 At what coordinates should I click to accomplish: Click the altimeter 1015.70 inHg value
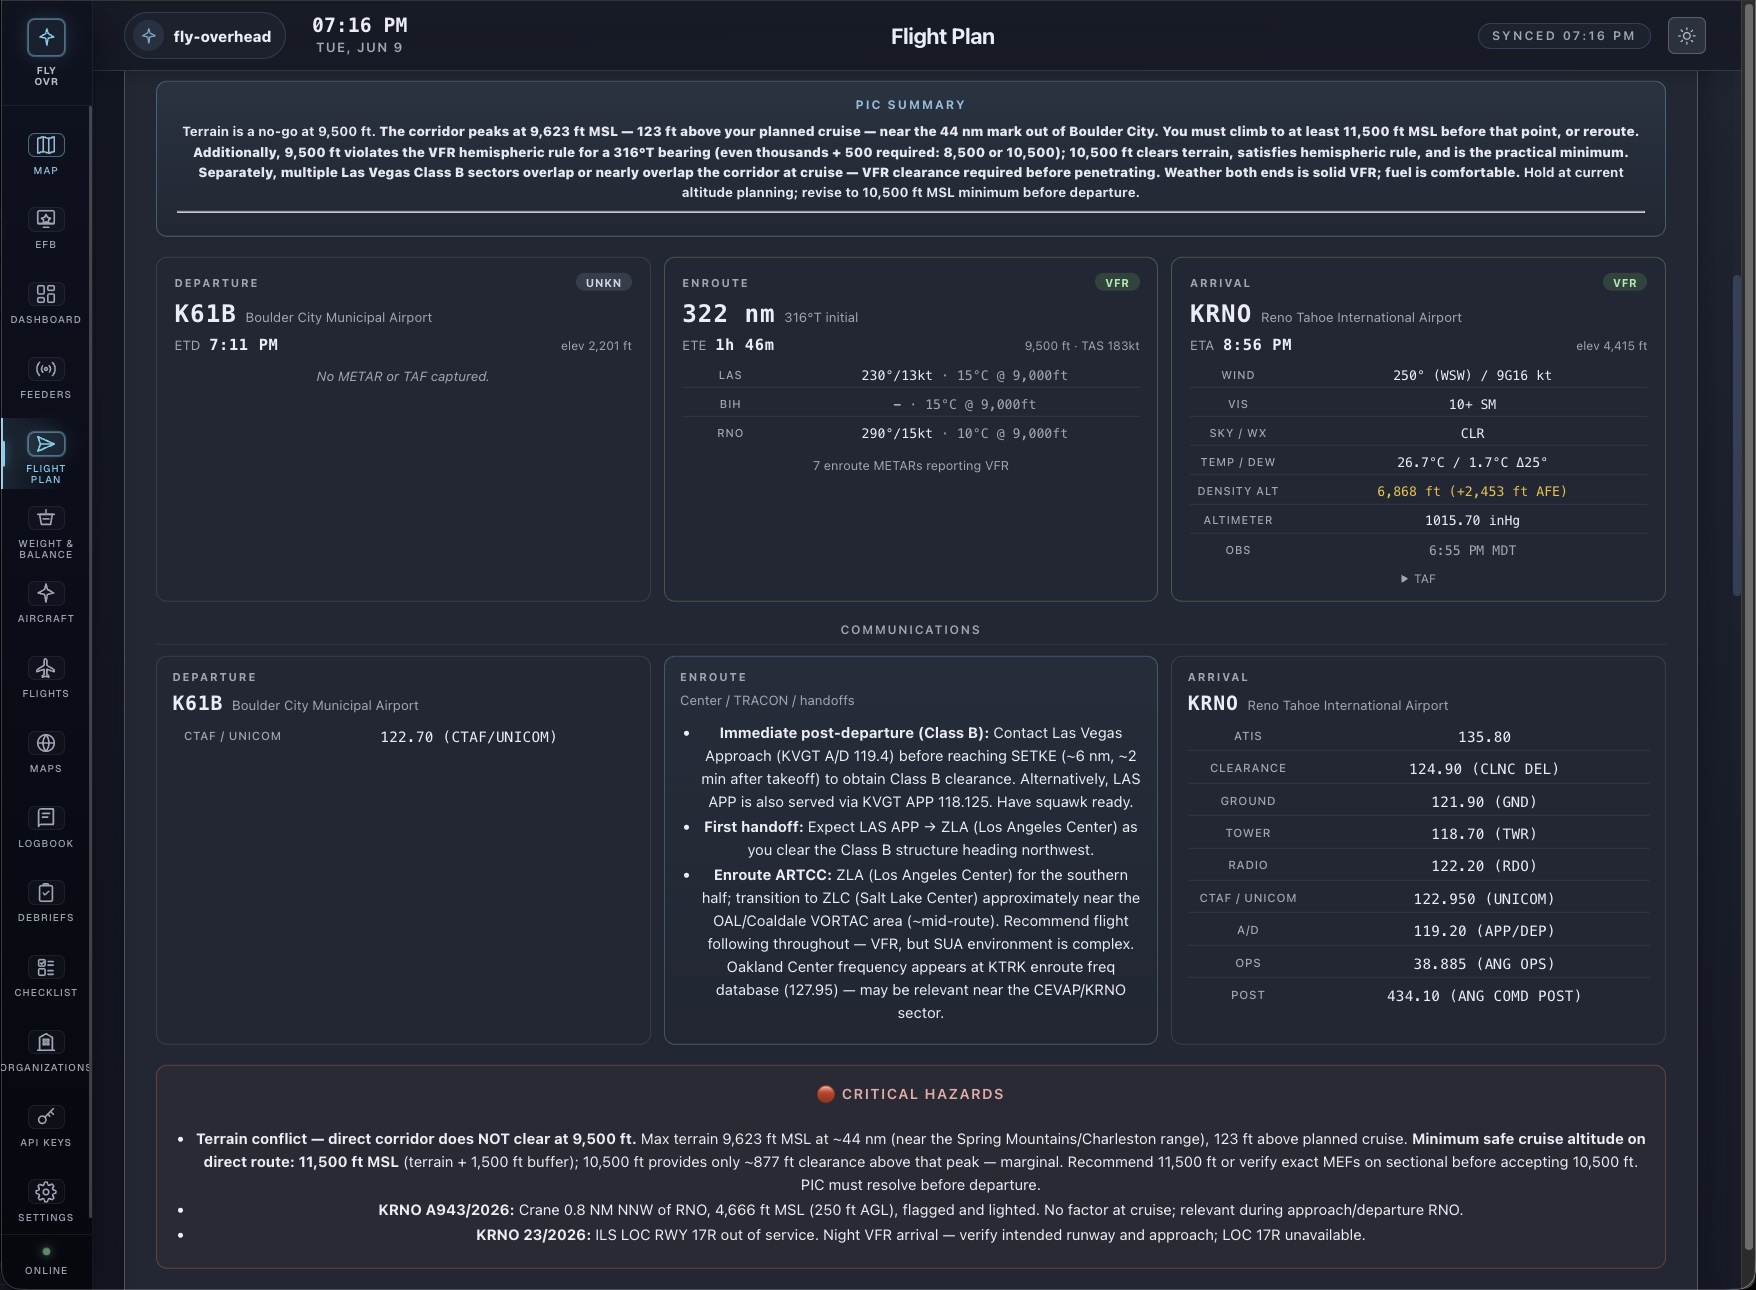tap(1472, 520)
